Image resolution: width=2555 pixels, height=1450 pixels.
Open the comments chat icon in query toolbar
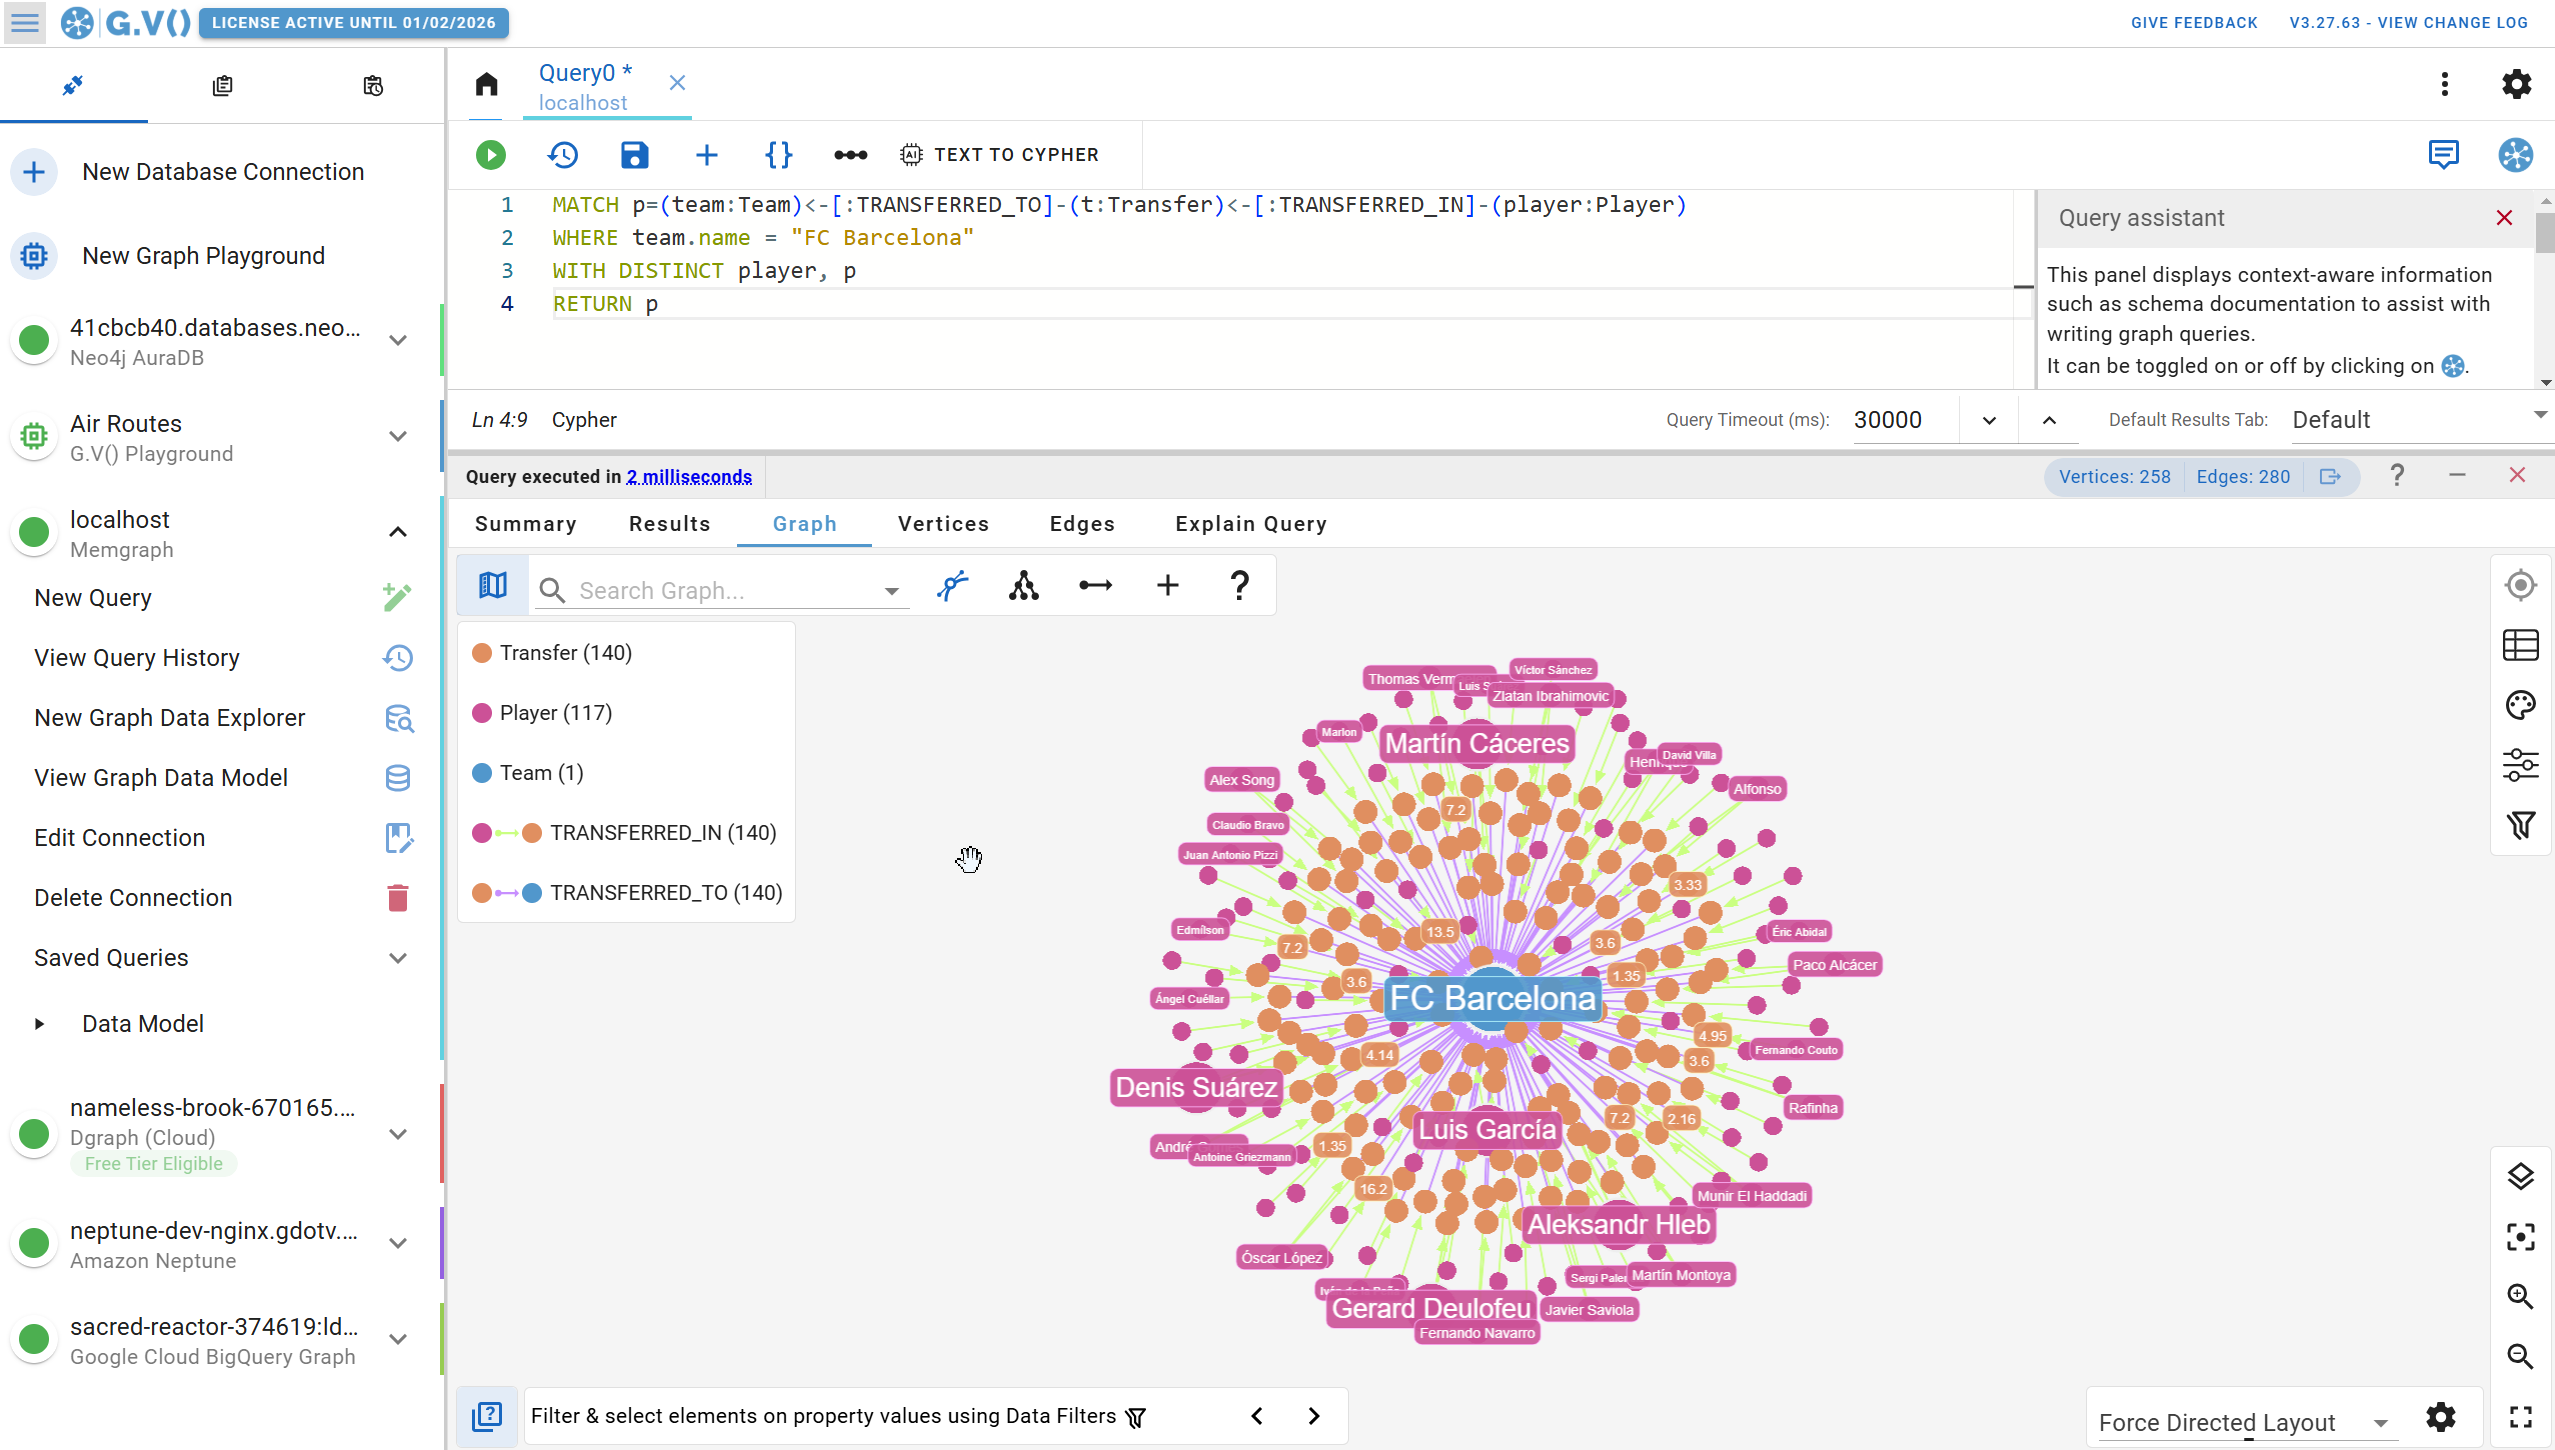coord(2444,155)
